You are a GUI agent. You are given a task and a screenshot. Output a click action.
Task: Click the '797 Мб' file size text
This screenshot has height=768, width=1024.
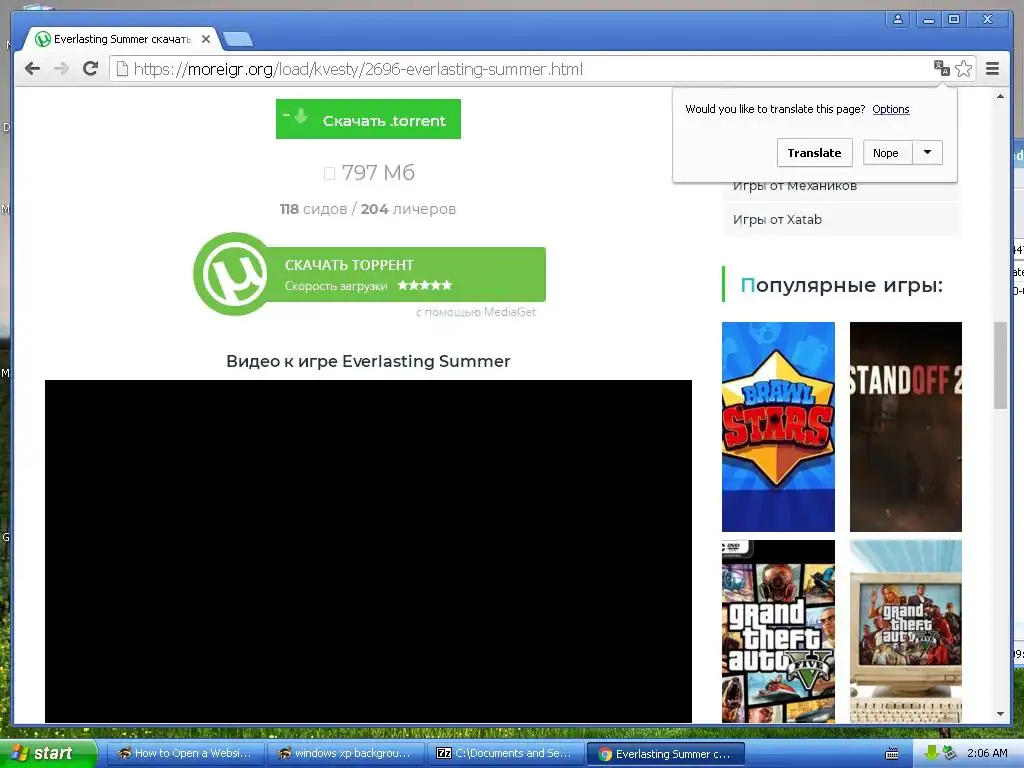click(x=377, y=172)
